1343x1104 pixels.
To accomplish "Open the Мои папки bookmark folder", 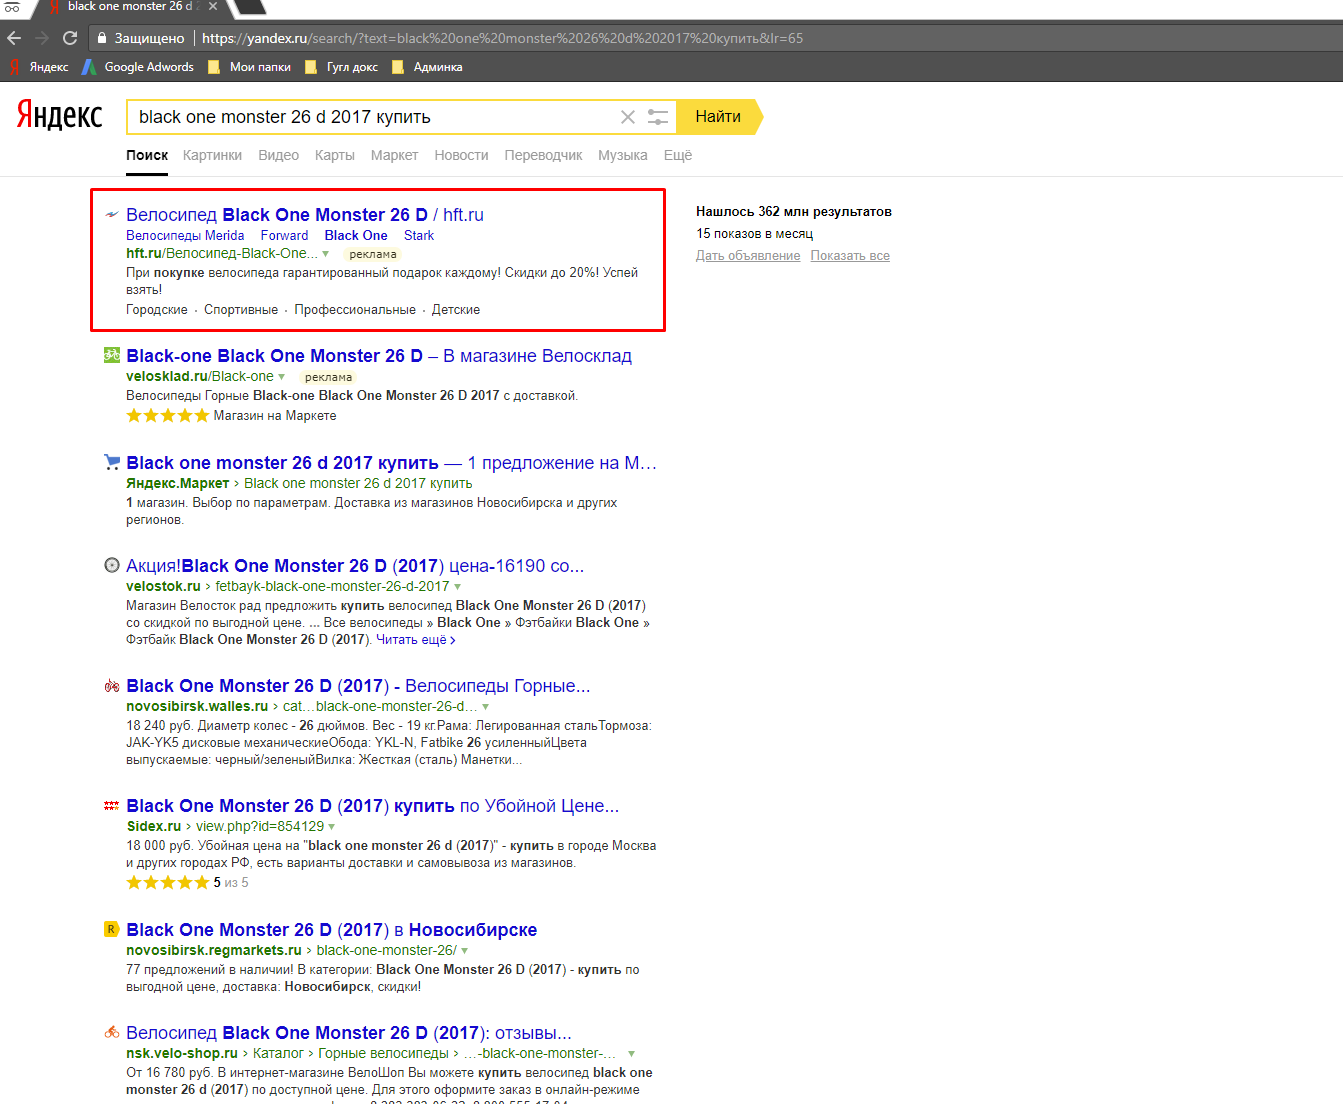I will [249, 67].
